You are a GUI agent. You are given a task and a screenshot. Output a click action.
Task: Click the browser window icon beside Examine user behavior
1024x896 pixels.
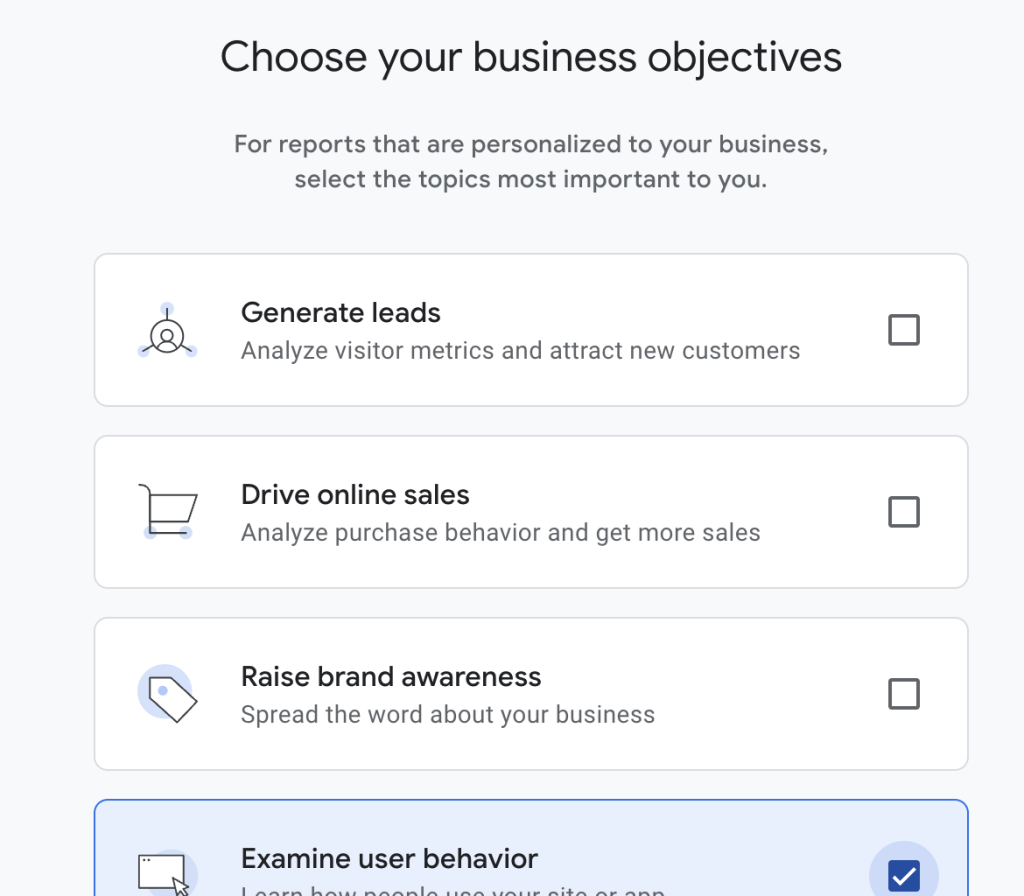tap(162, 870)
